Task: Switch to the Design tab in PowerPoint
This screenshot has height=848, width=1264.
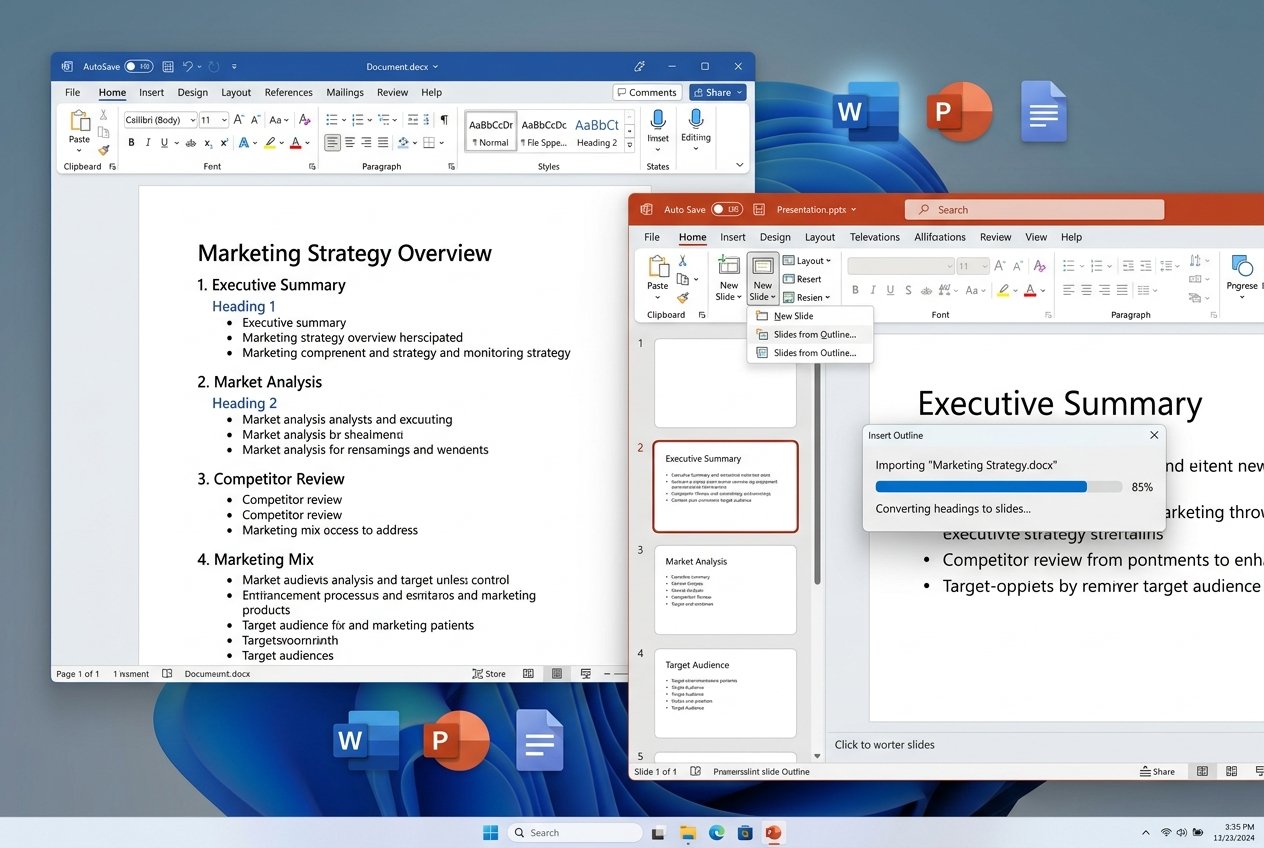Action: [x=775, y=237]
